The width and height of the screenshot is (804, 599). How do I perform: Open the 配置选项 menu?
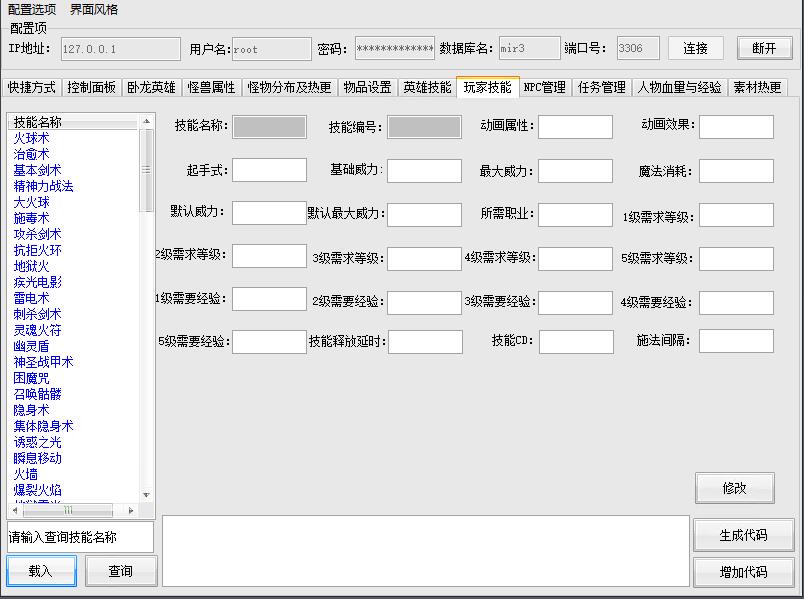tap(32, 9)
